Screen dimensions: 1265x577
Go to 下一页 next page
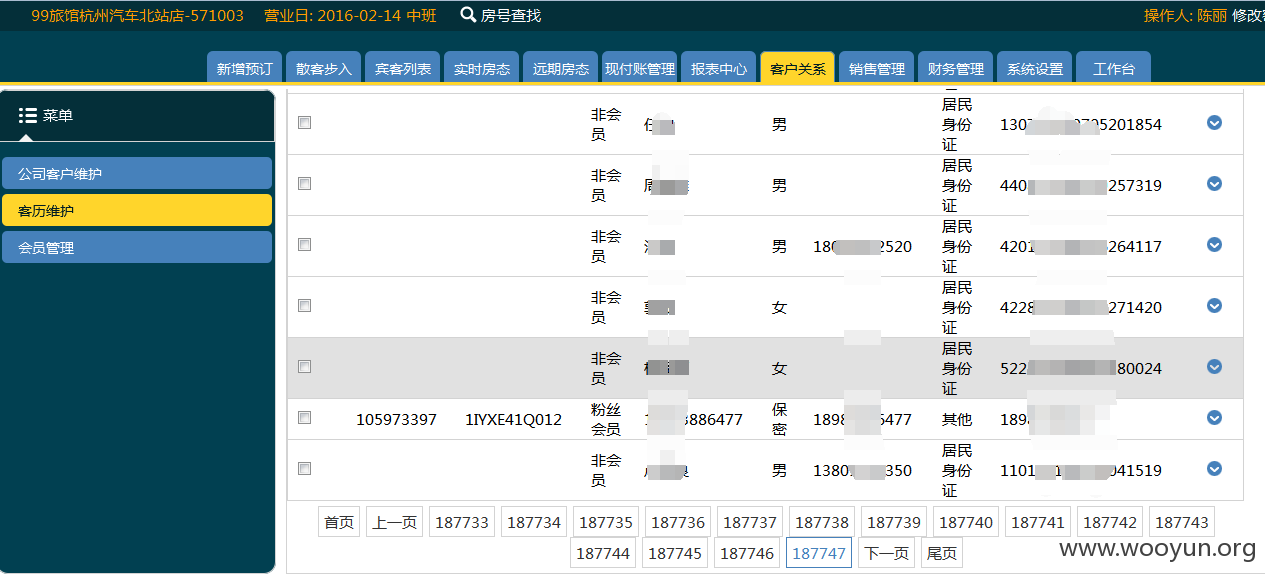pyautogui.click(x=886, y=553)
